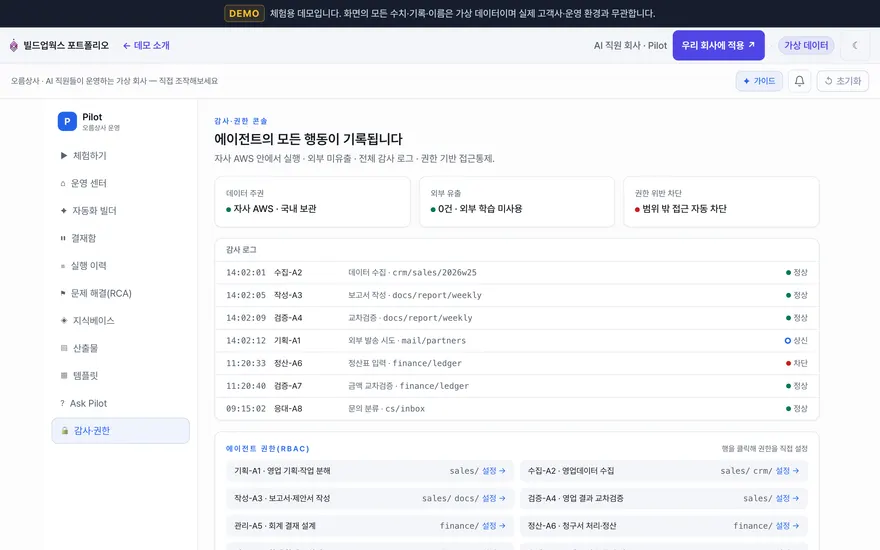
Task: Click the Pilot P avatar icon
Action: point(67,121)
